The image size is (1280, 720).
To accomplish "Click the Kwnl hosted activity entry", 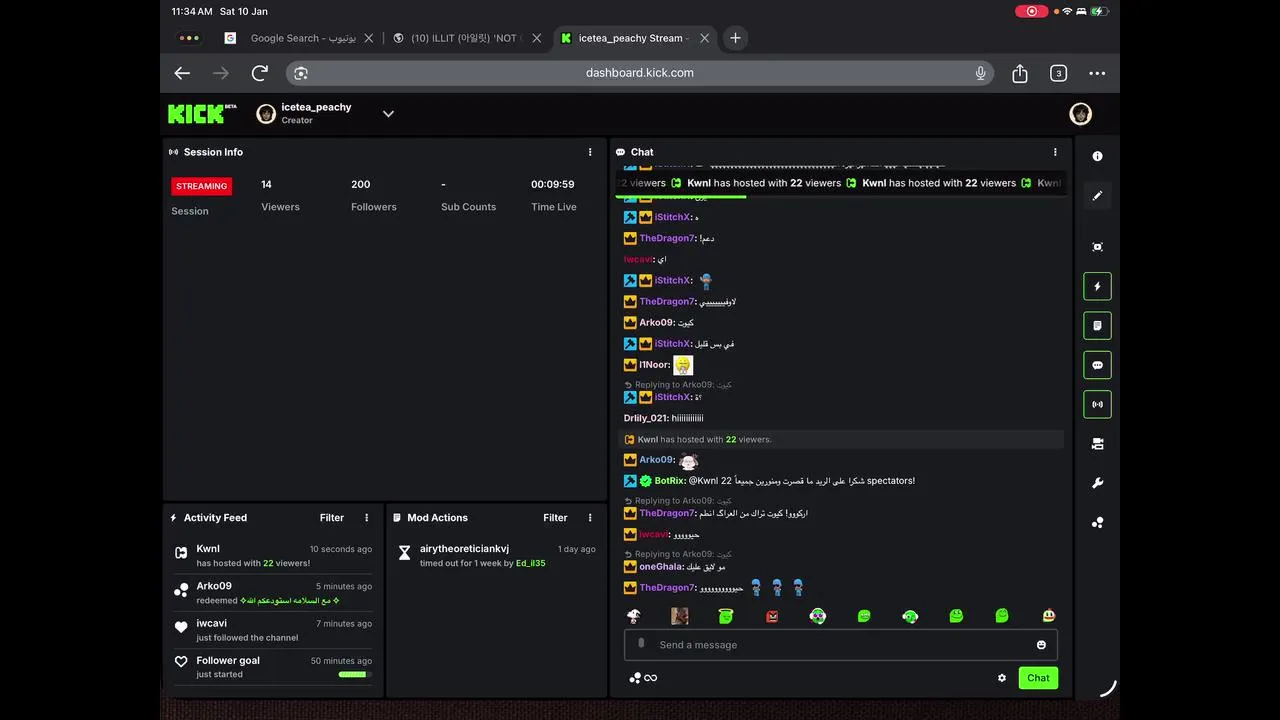I will 273,556.
